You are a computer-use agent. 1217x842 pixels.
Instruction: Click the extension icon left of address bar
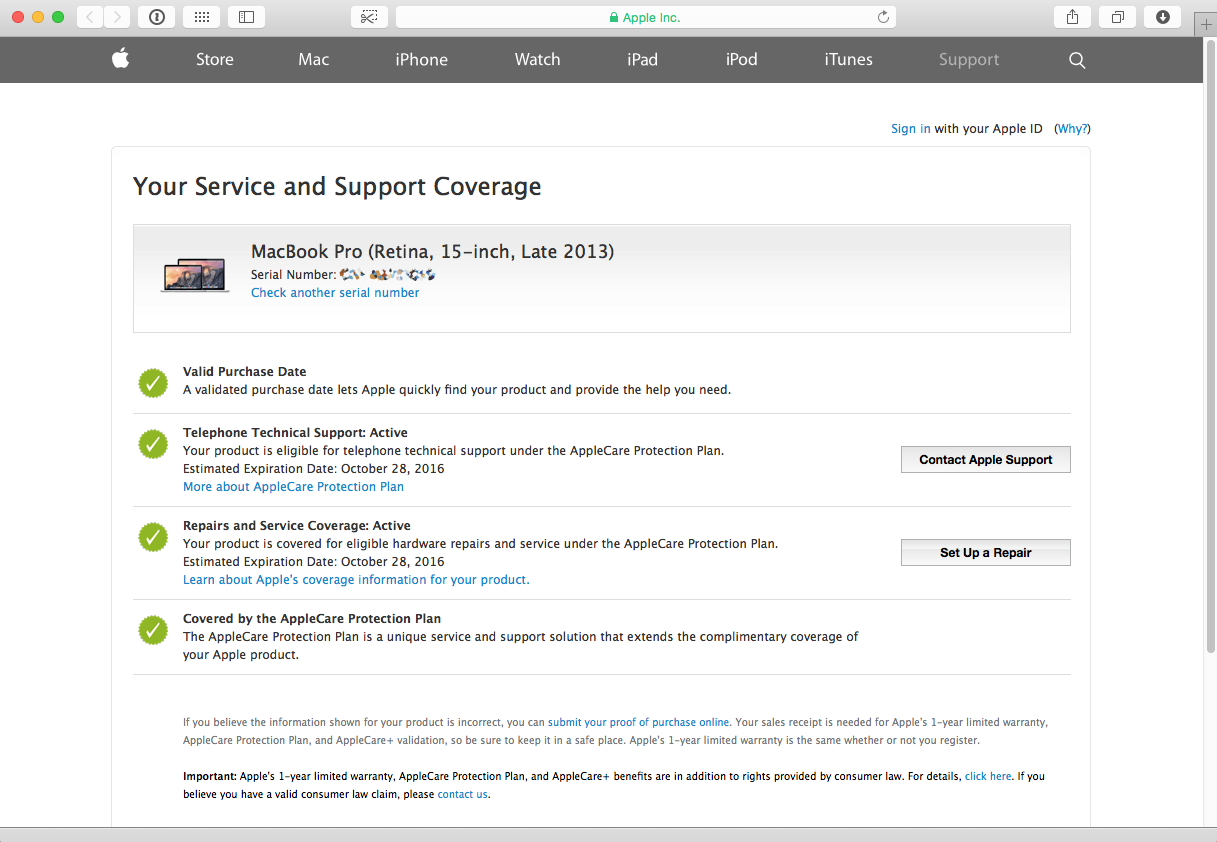coord(369,17)
